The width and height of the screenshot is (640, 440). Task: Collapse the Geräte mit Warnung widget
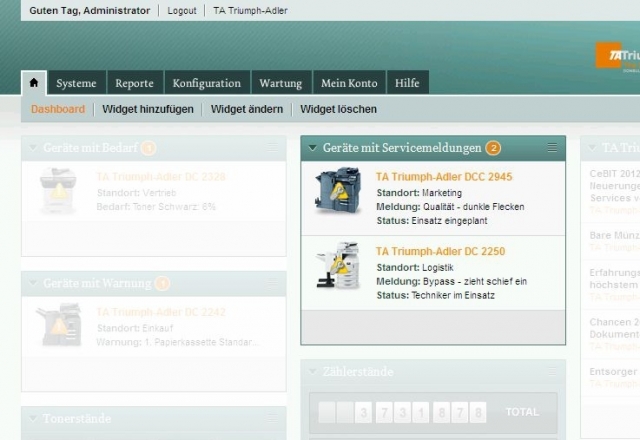click(33, 283)
